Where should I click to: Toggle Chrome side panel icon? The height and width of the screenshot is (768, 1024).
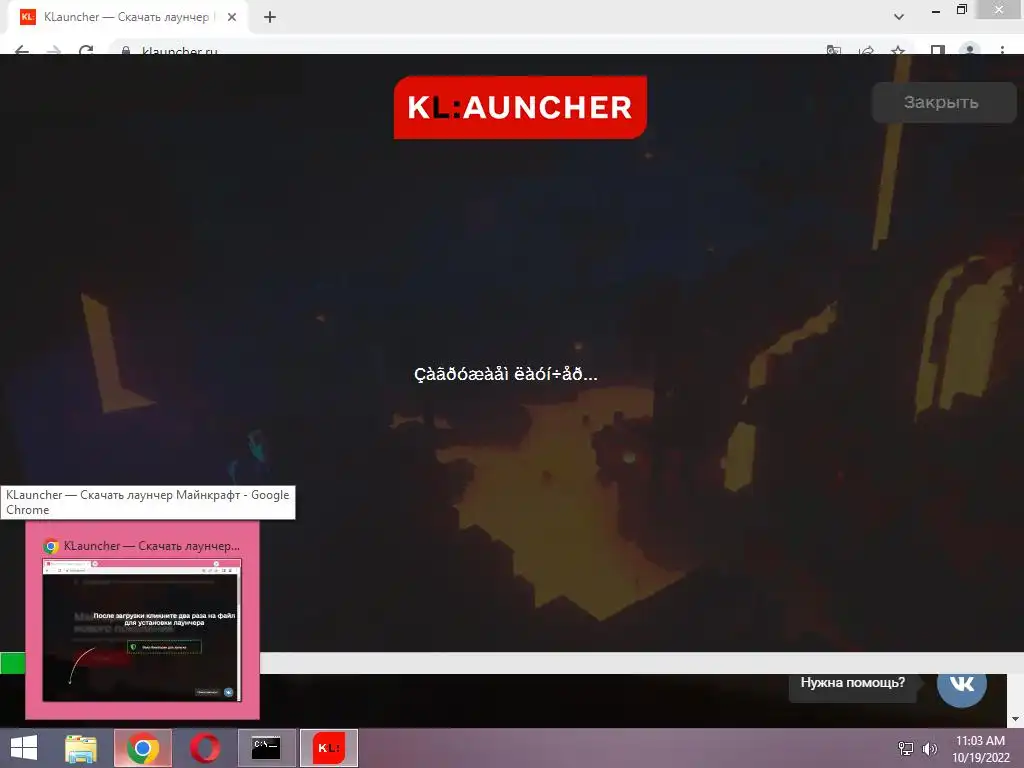(x=938, y=50)
